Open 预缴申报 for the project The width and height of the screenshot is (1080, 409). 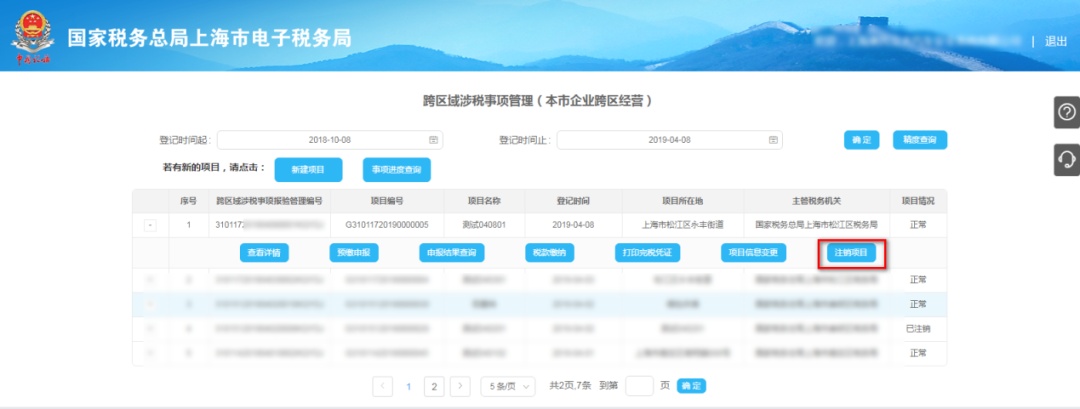point(354,253)
